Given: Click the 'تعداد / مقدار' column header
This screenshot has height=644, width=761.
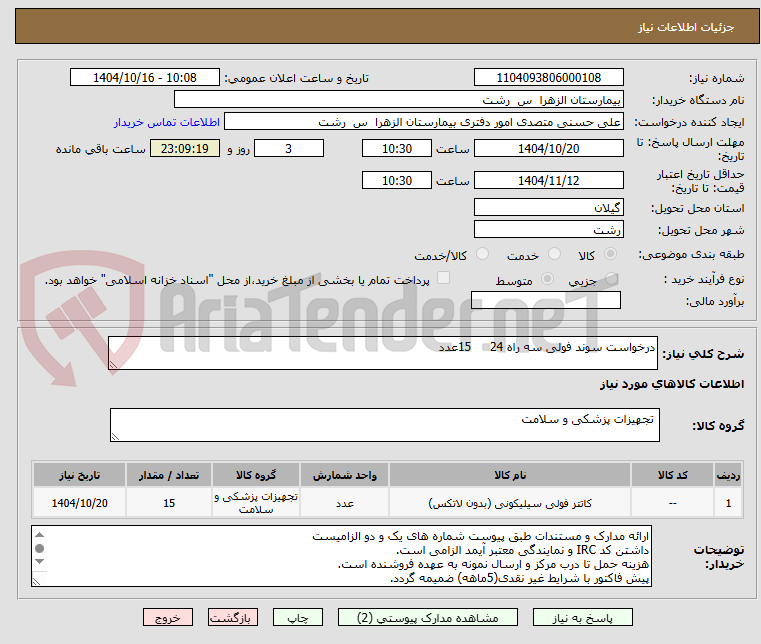Looking at the screenshot, I should (169, 475).
